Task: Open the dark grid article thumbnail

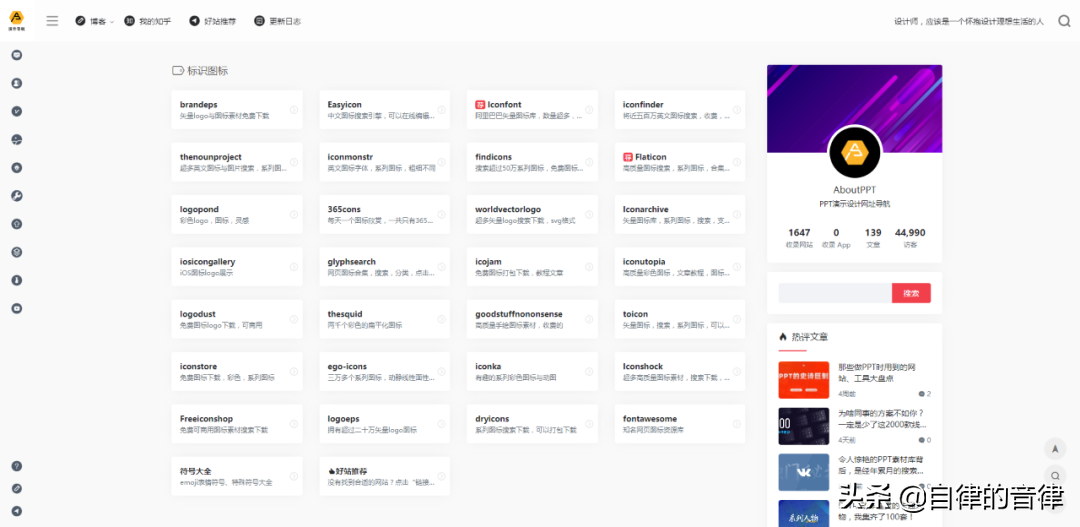Action: point(804,426)
